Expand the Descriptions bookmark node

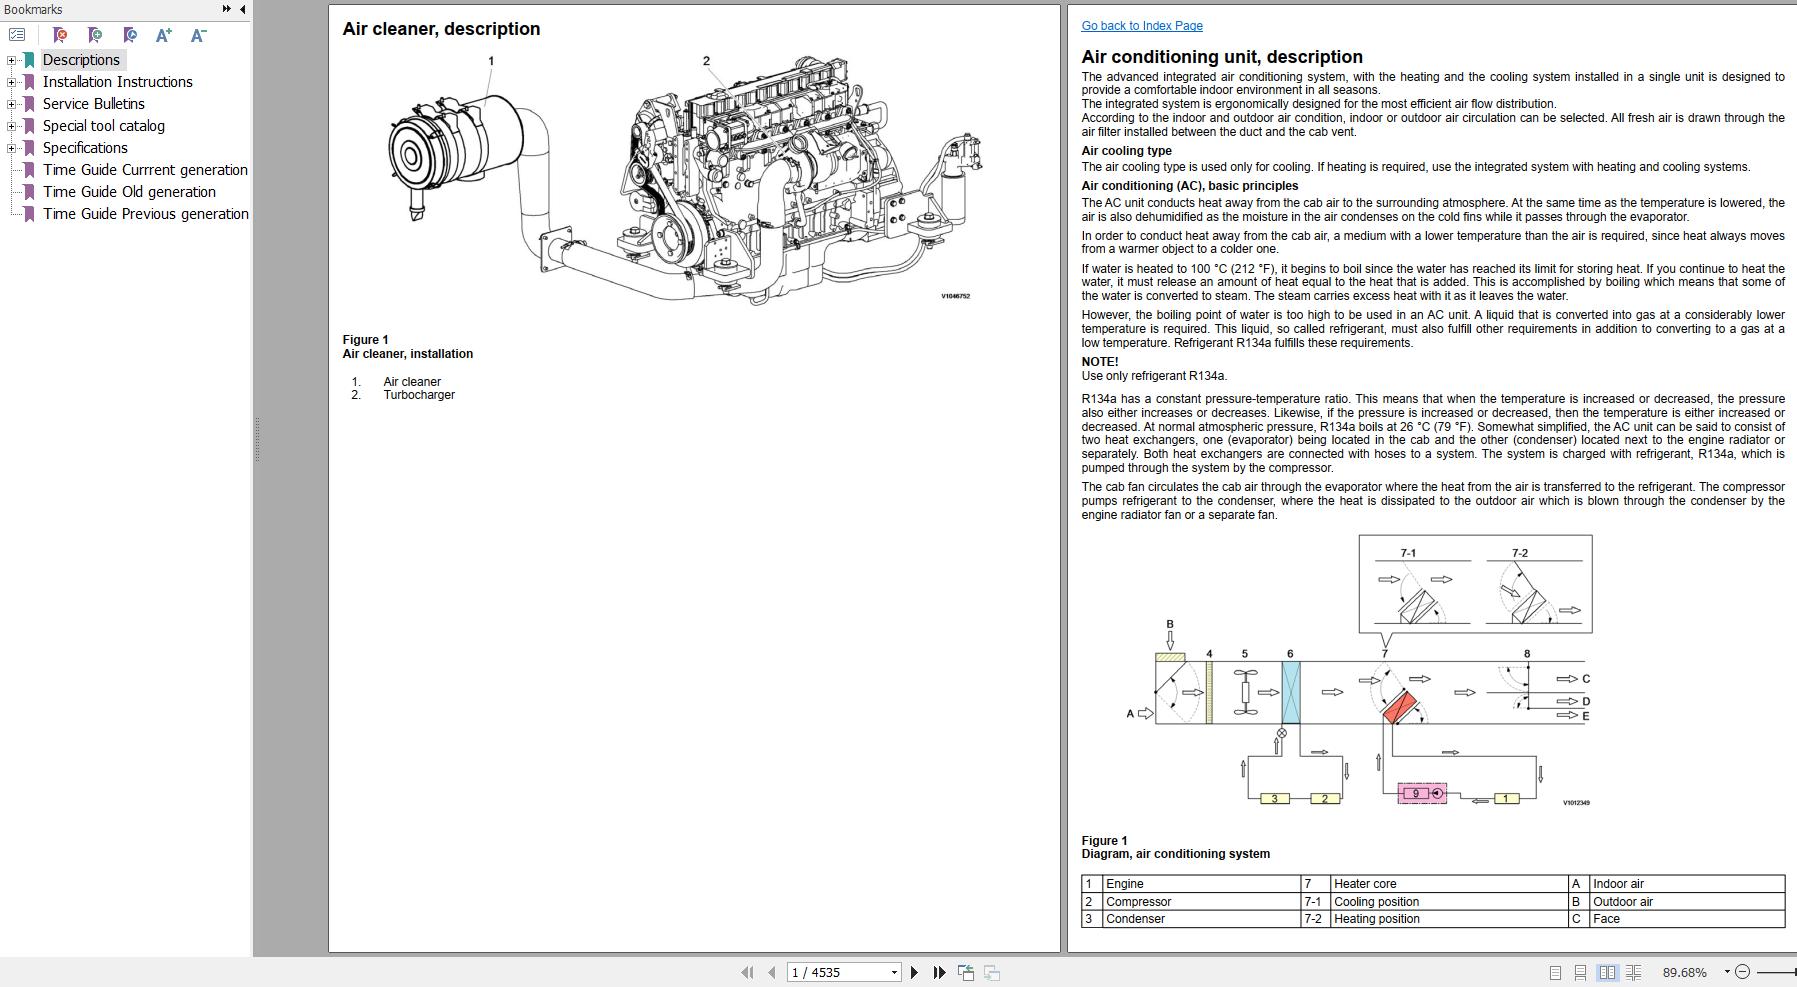point(11,60)
